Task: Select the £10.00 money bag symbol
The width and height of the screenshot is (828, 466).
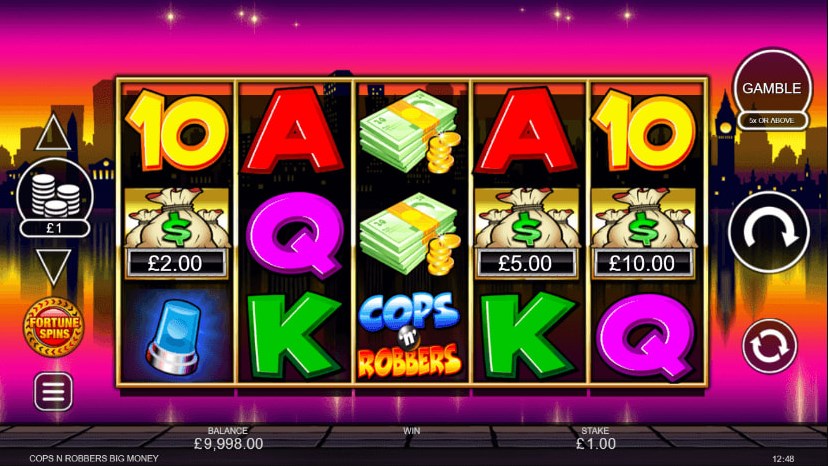Action: [643, 232]
